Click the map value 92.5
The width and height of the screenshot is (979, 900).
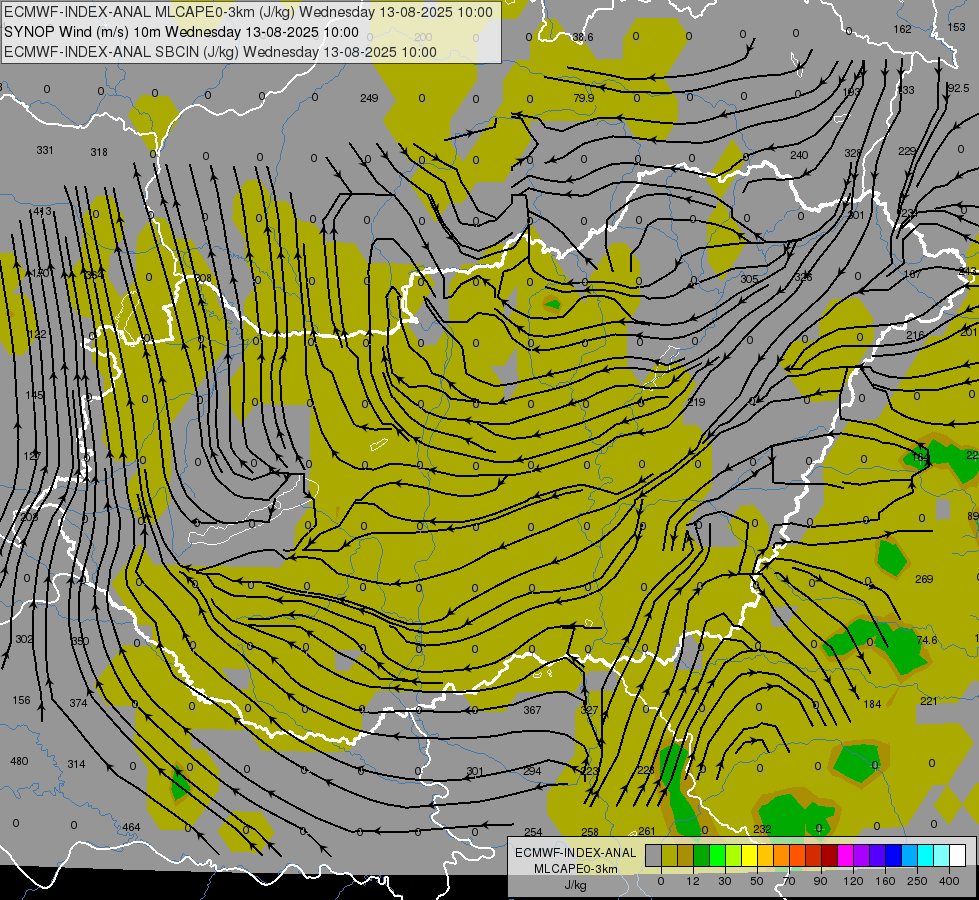958,89
